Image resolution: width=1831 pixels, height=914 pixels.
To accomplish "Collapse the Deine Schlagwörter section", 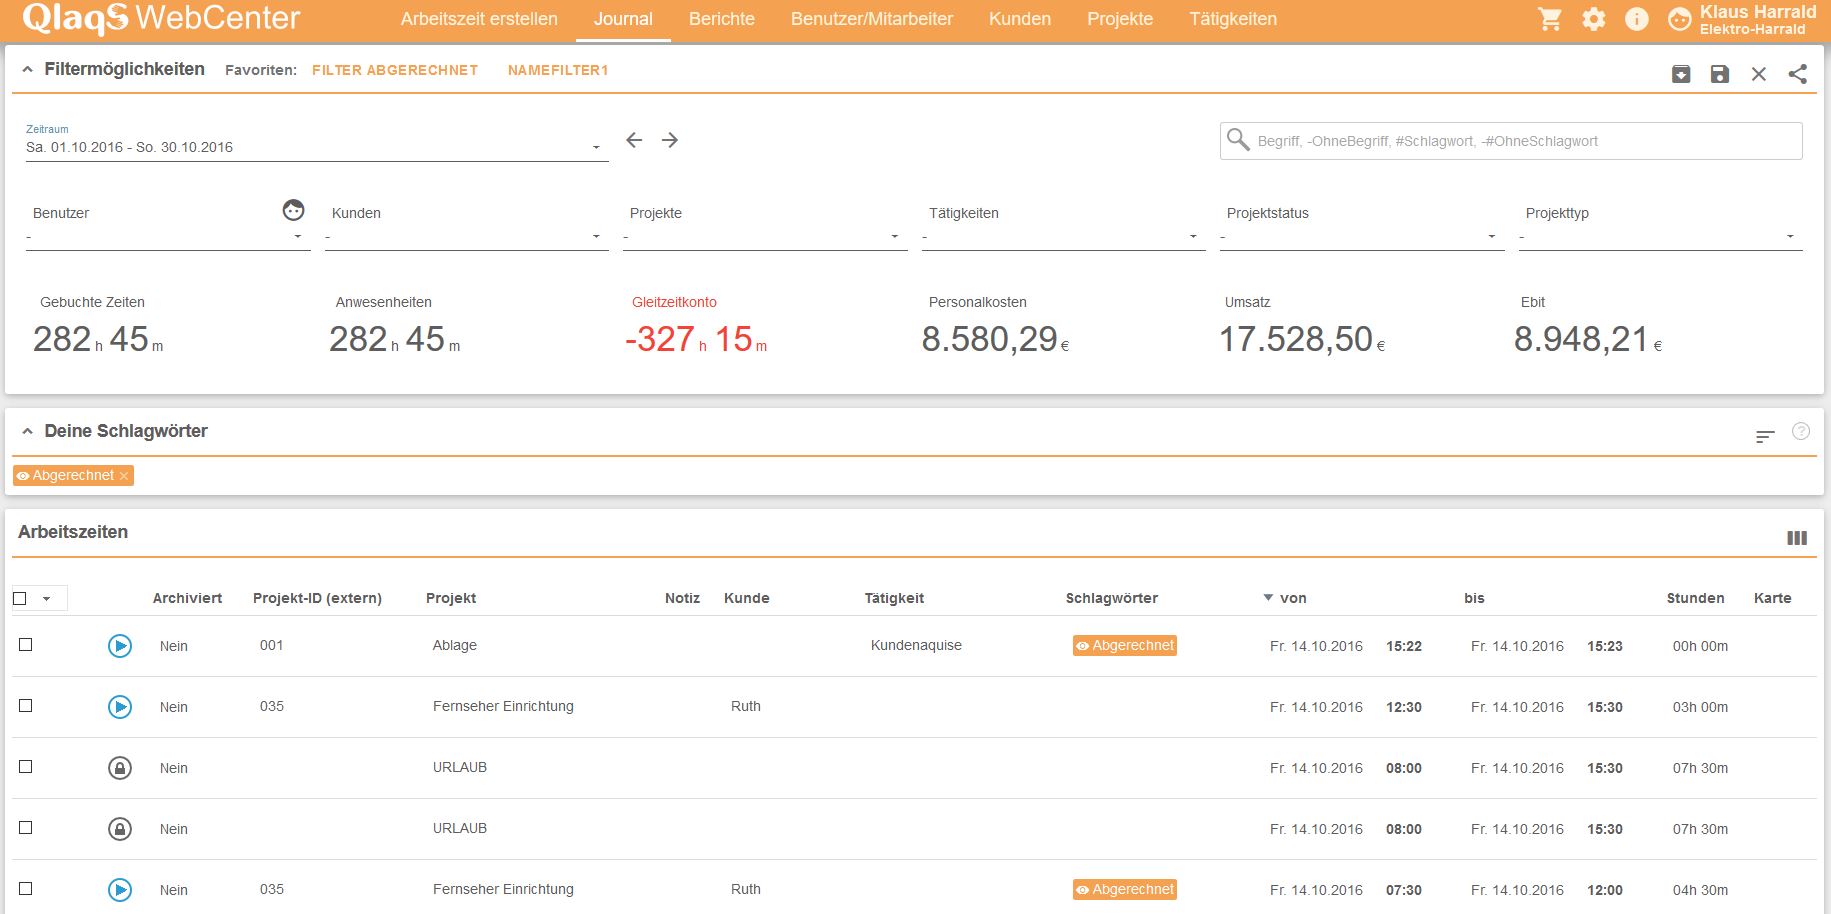I will 28,432.
